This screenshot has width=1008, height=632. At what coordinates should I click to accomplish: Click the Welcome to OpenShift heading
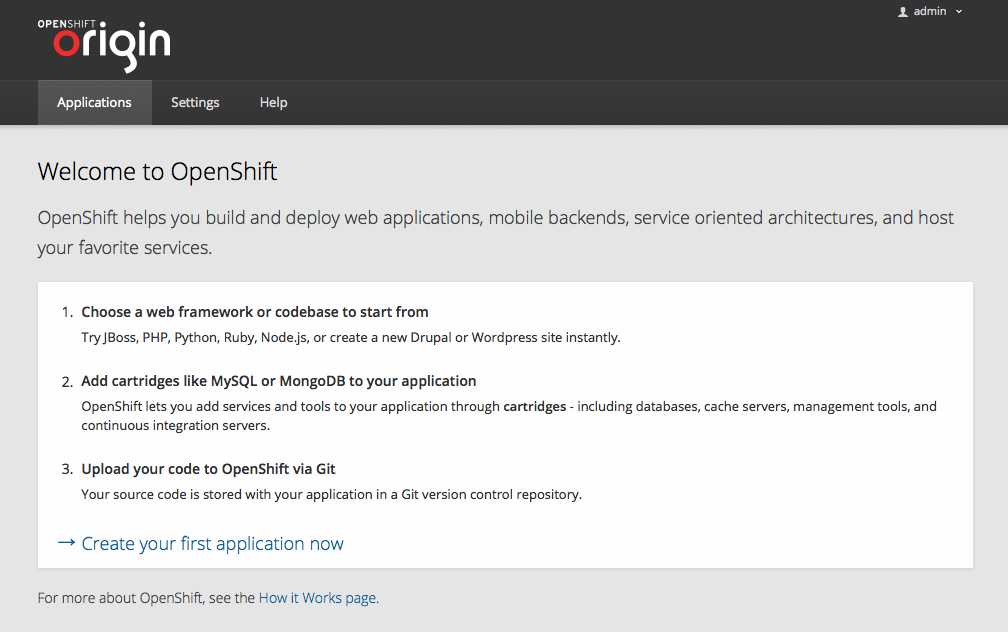pos(157,172)
